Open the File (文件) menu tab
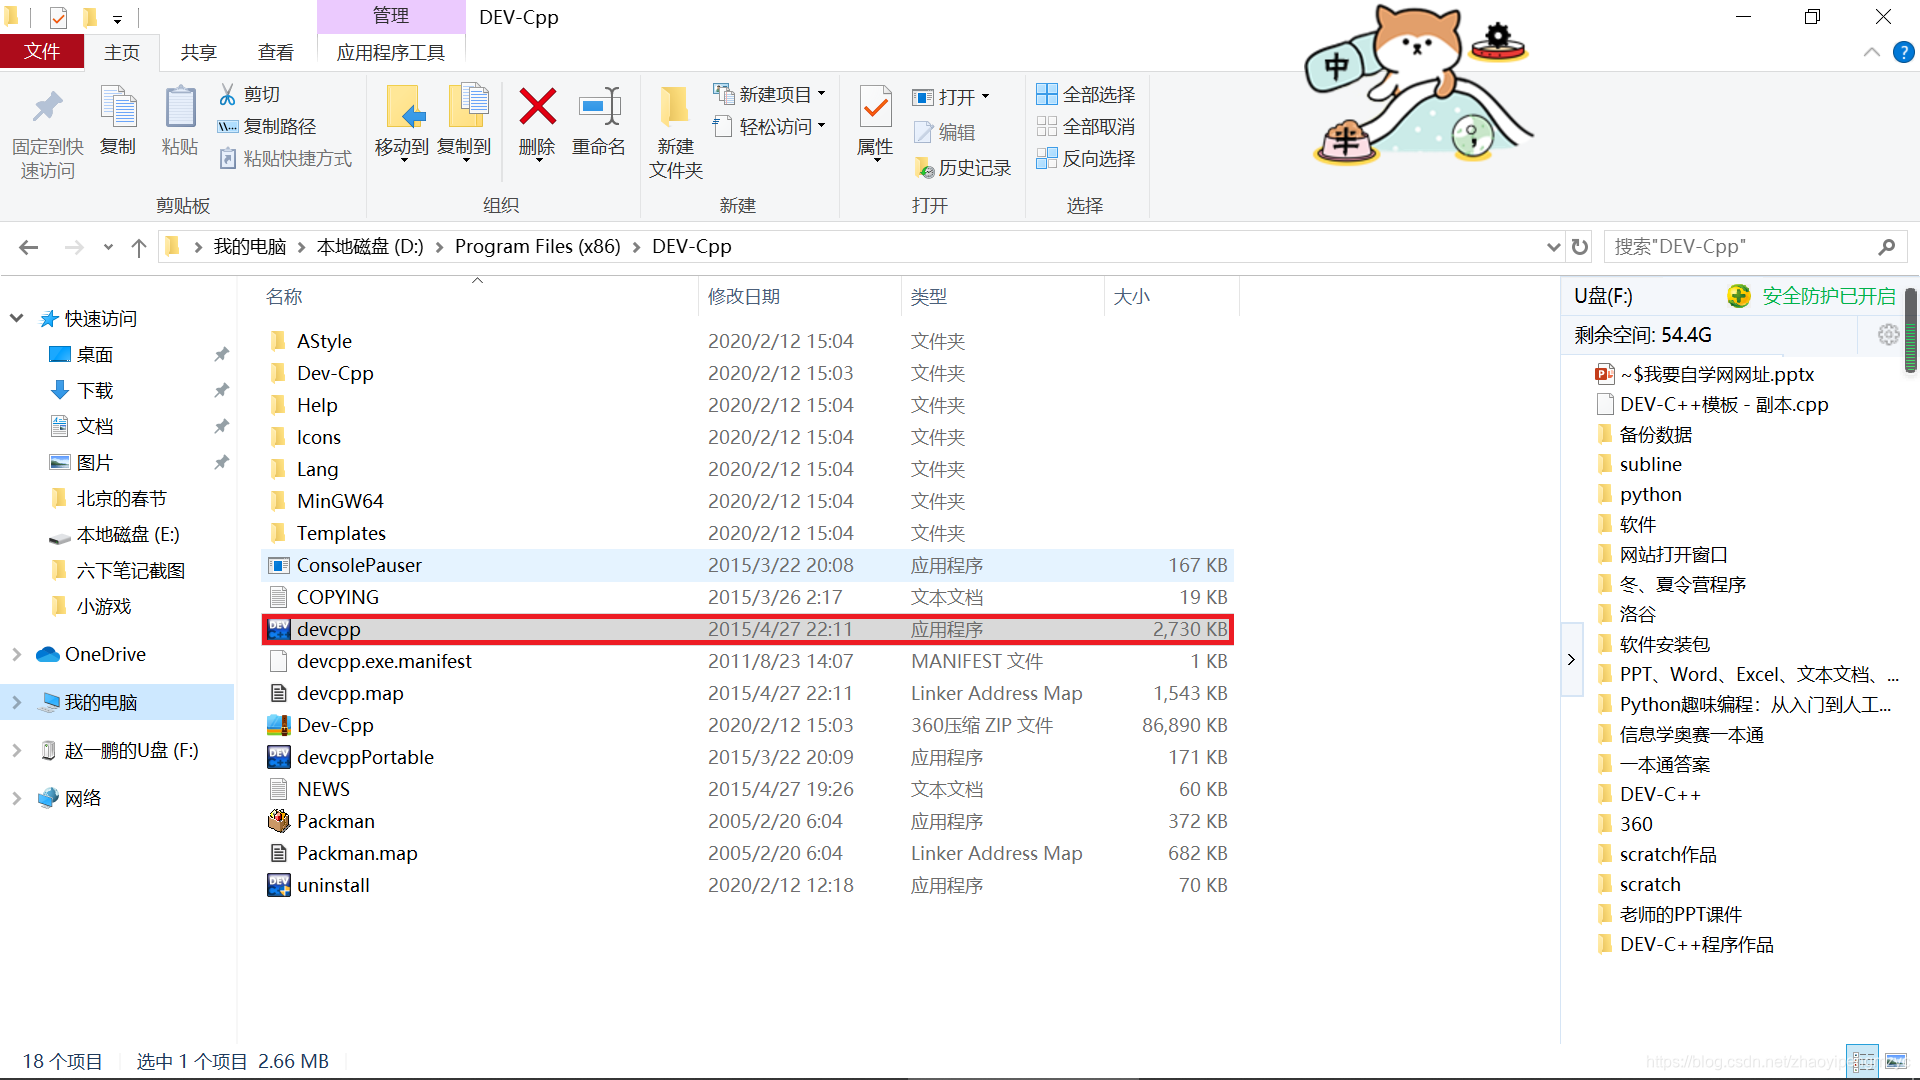The height and width of the screenshot is (1080, 1920). click(42, 52)
